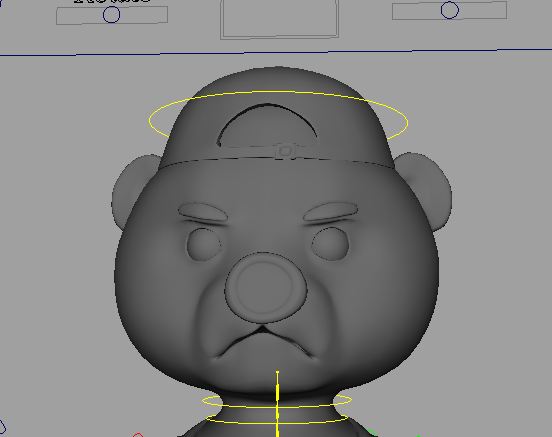Click the empty rectangular control box at top center
552x437 pixels.
pos(280,19)
